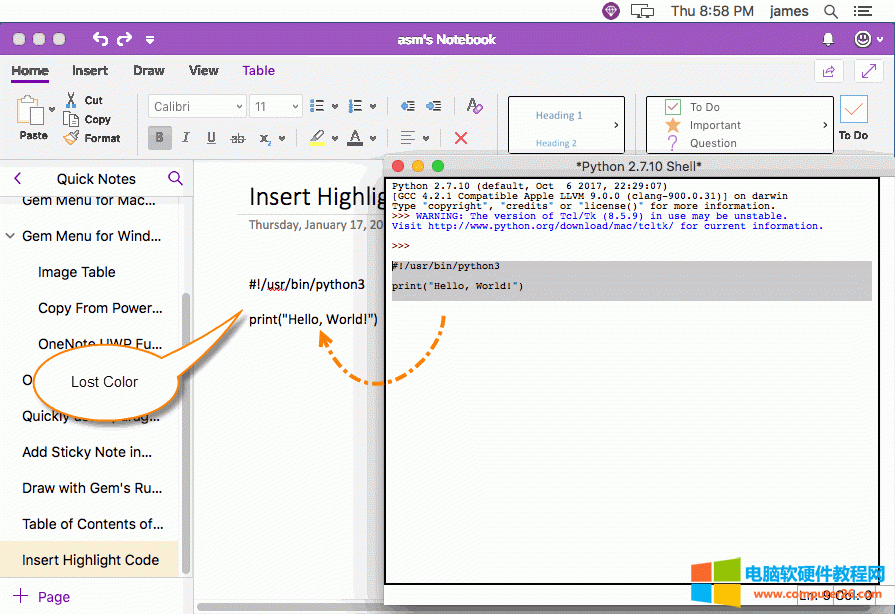Viewport: 895px width, 614px height.
Task: Open the Table tab
Action: click(258, 71)
